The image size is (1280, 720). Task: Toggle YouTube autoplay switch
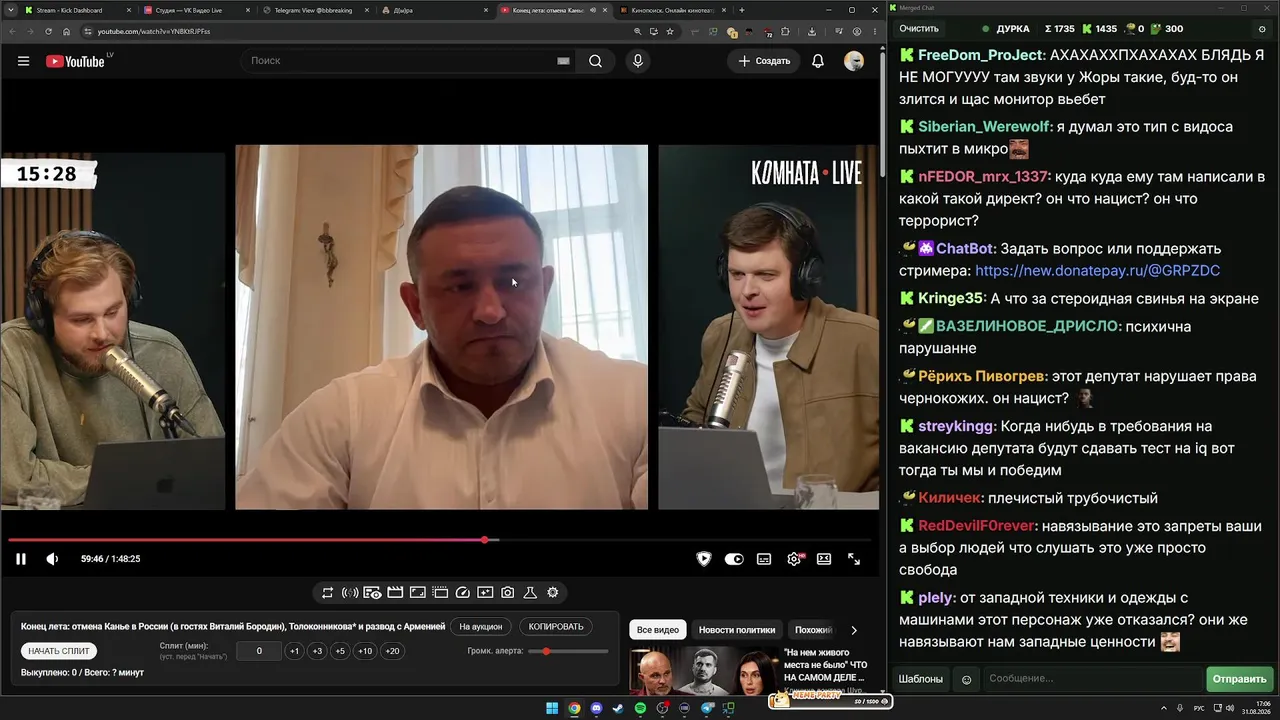click(x=734, y=559)
